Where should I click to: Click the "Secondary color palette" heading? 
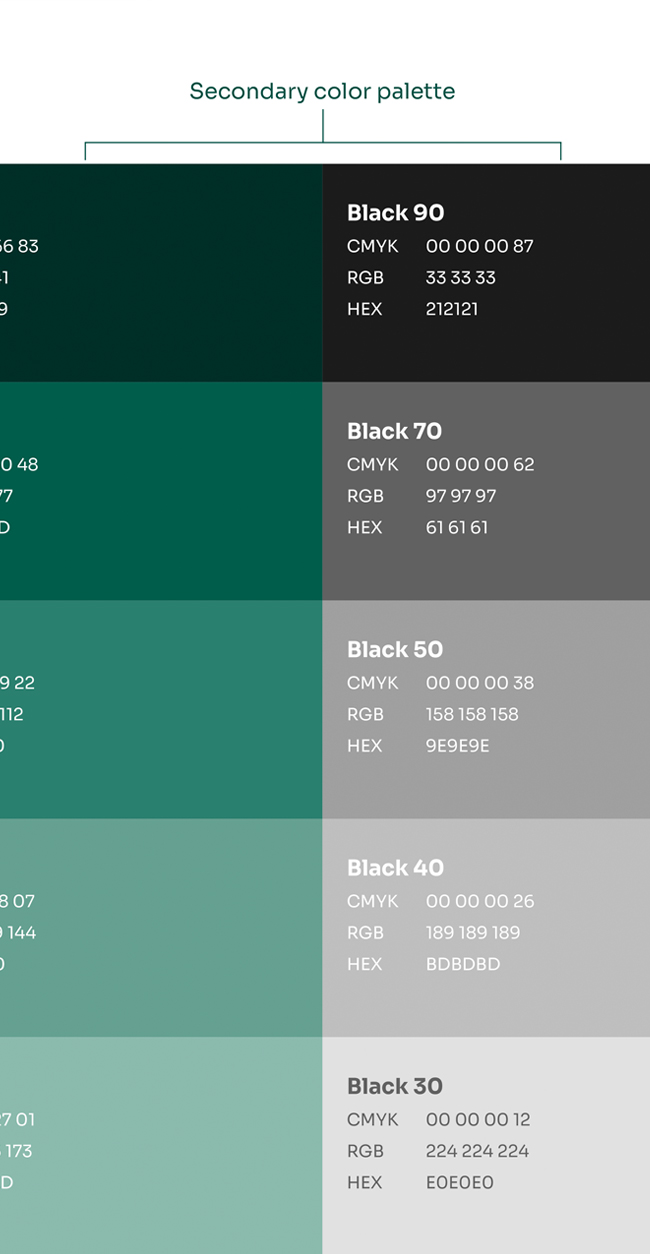click(322, 92)
